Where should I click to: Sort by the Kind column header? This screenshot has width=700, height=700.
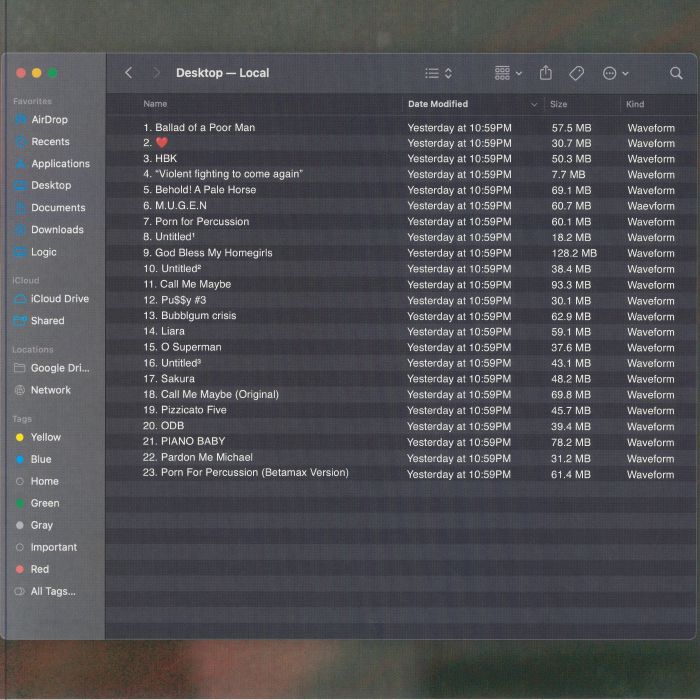click(634, 104)
